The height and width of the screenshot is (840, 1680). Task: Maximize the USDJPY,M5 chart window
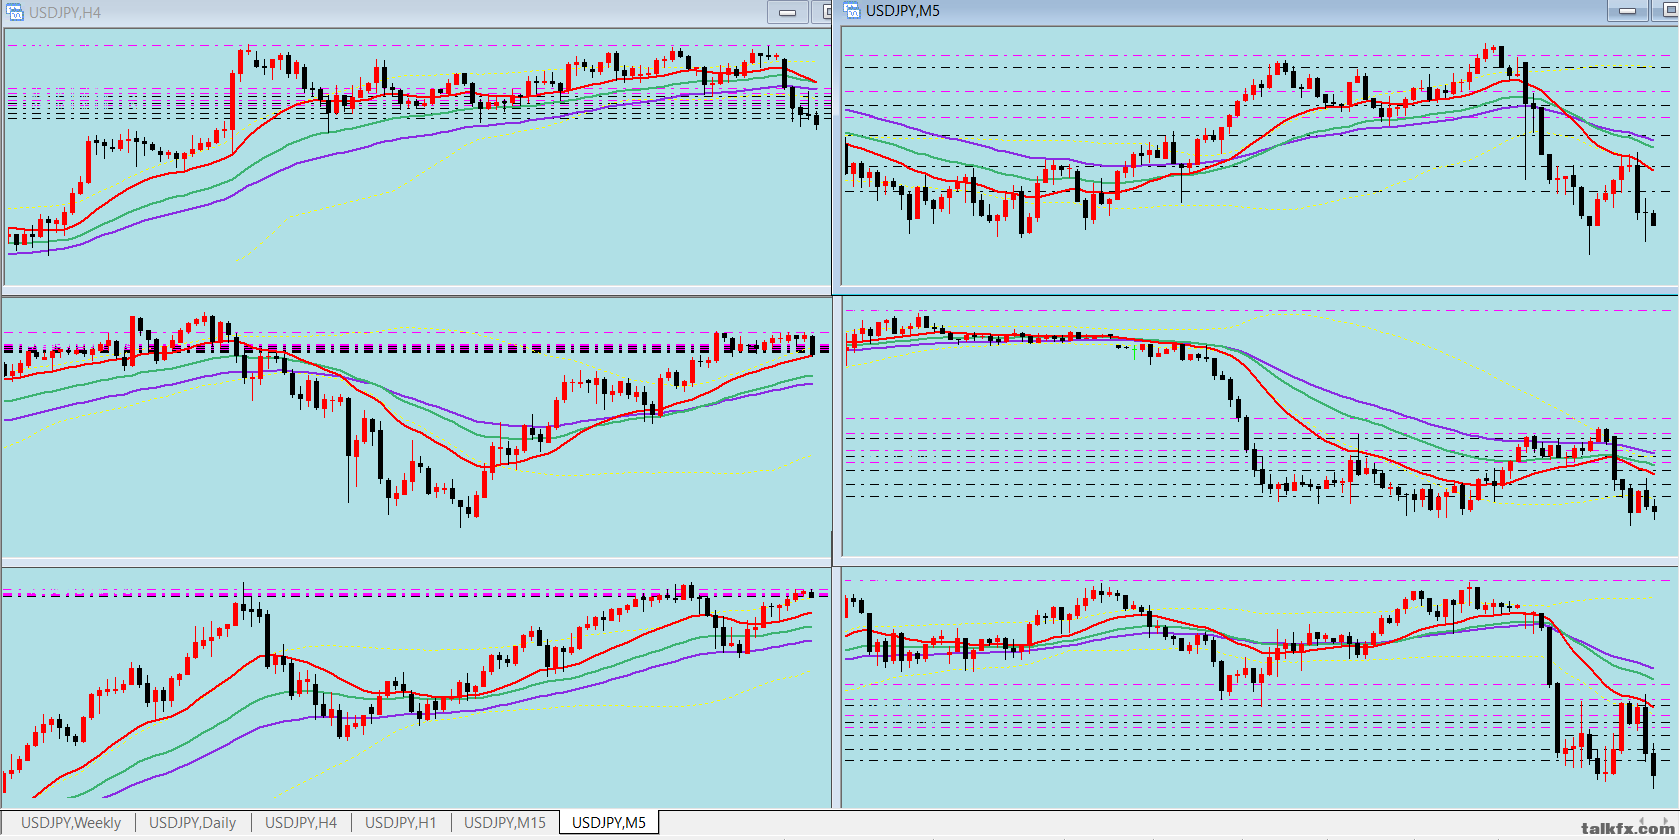(1666, 11)
